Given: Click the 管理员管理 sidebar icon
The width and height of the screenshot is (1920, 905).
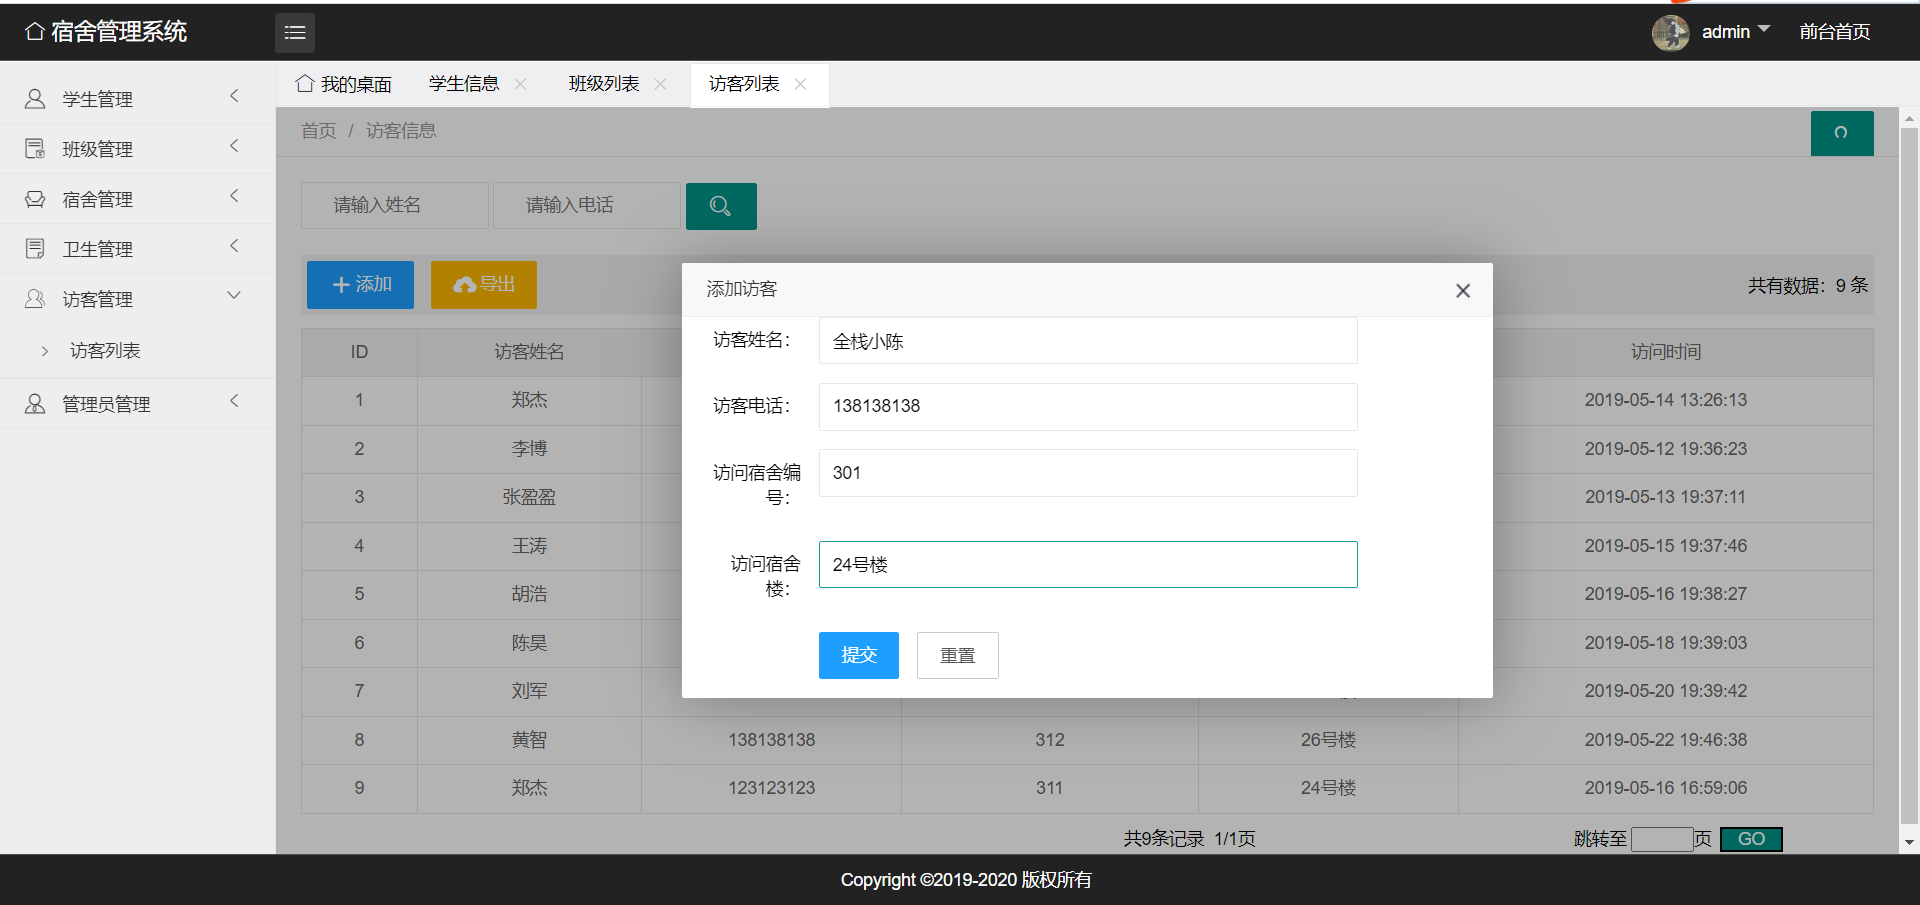Looking at the screenshot, I should tap(35, 403).
